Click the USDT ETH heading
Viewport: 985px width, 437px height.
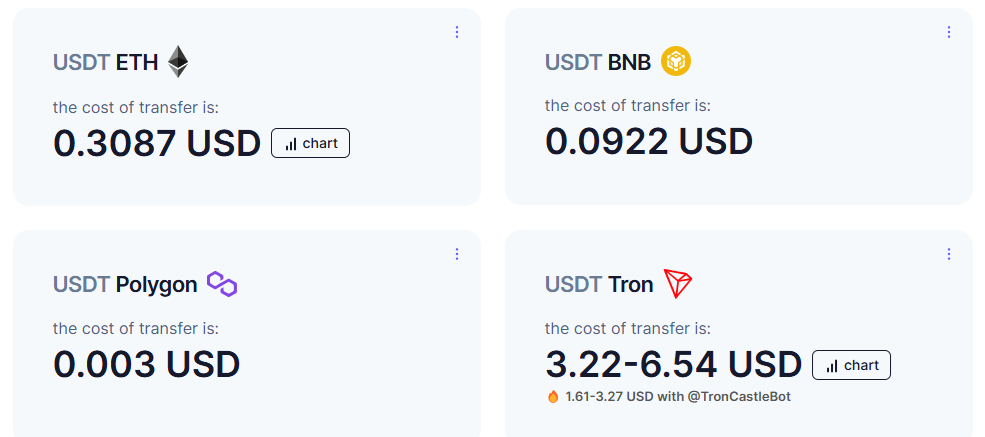[106, 62]
